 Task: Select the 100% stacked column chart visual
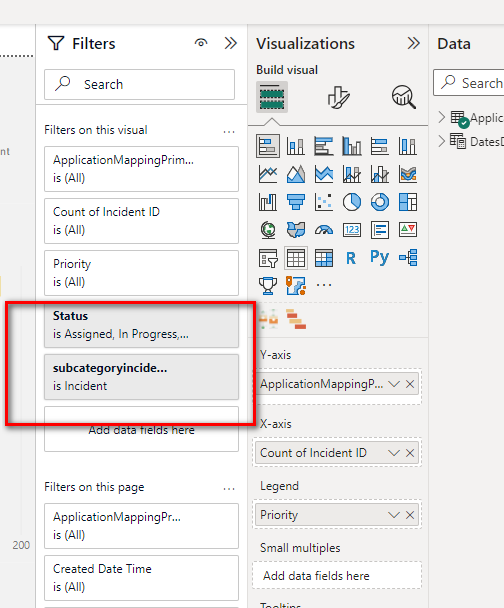(408, 146)
